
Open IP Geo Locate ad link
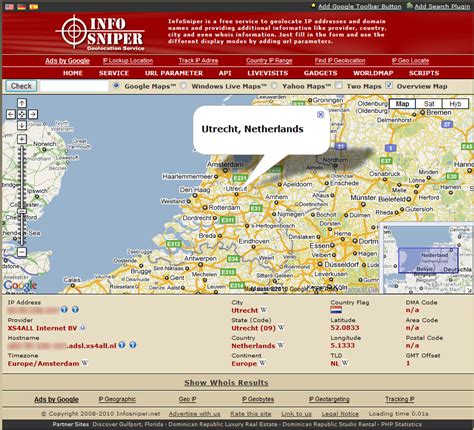pyautogui.click(x=410, y=60)
